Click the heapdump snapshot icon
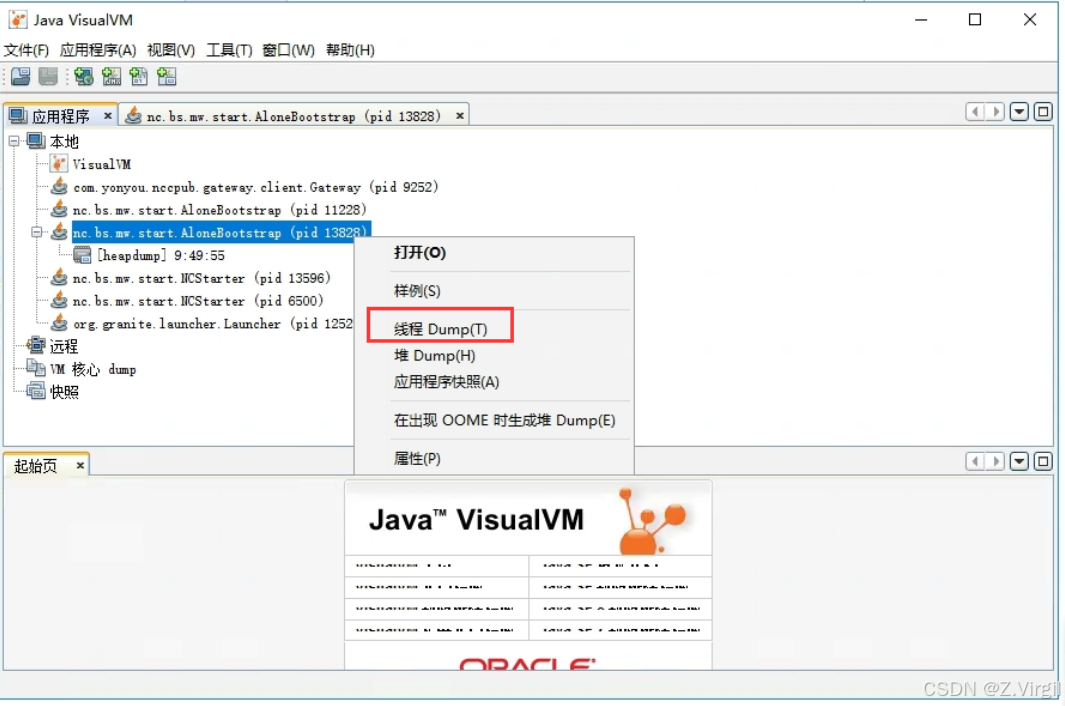 [82, 255]
